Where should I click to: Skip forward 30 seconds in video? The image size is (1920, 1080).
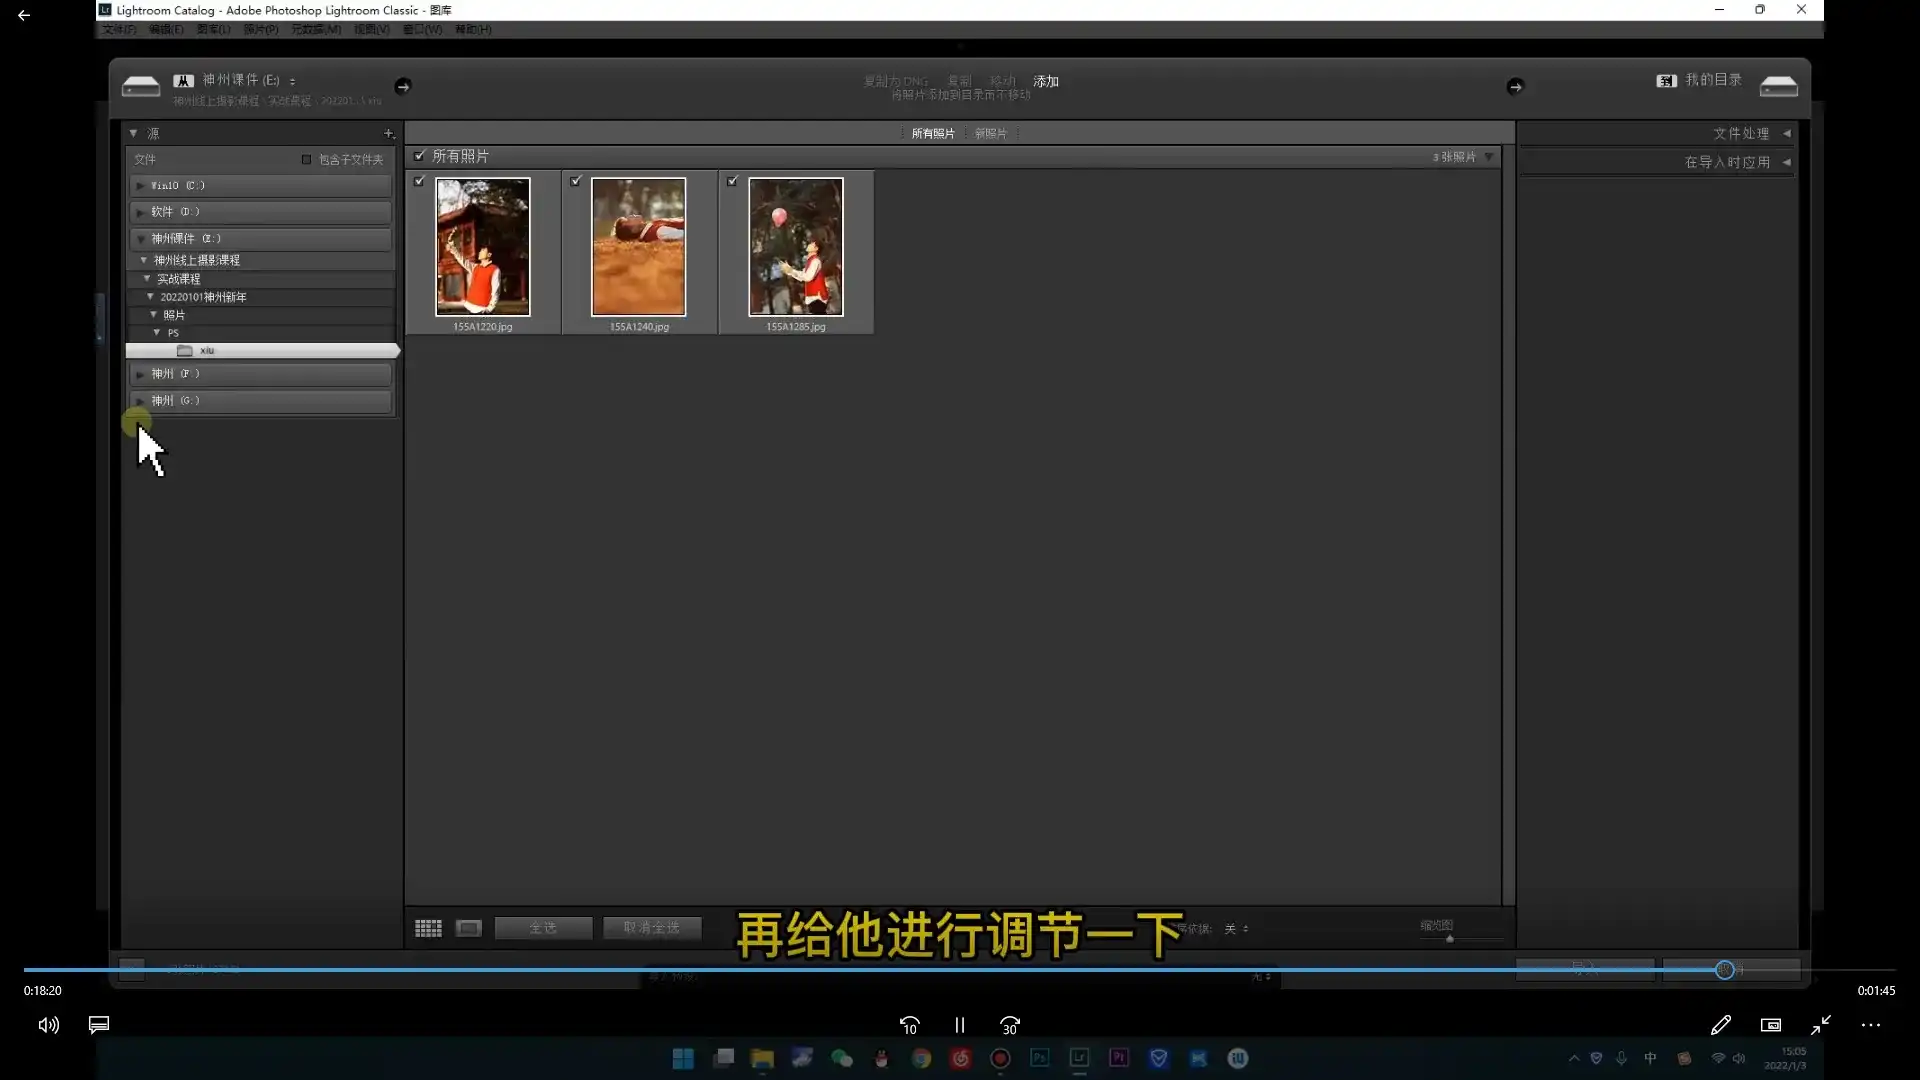1010,1025
